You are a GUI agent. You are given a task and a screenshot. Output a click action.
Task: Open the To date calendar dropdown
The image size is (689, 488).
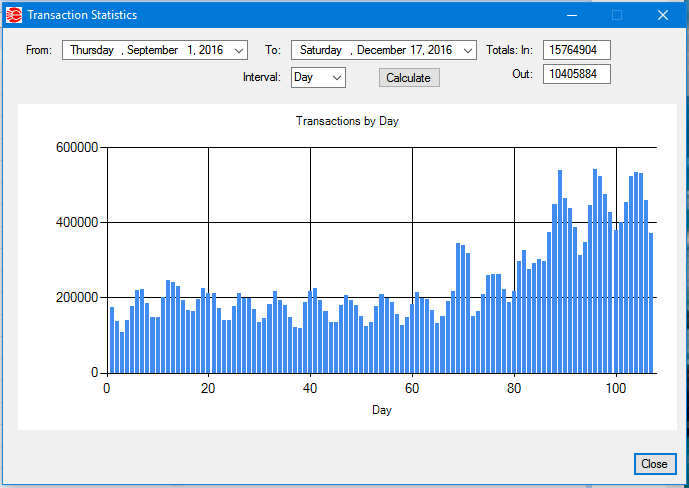[x=467, y=50]
